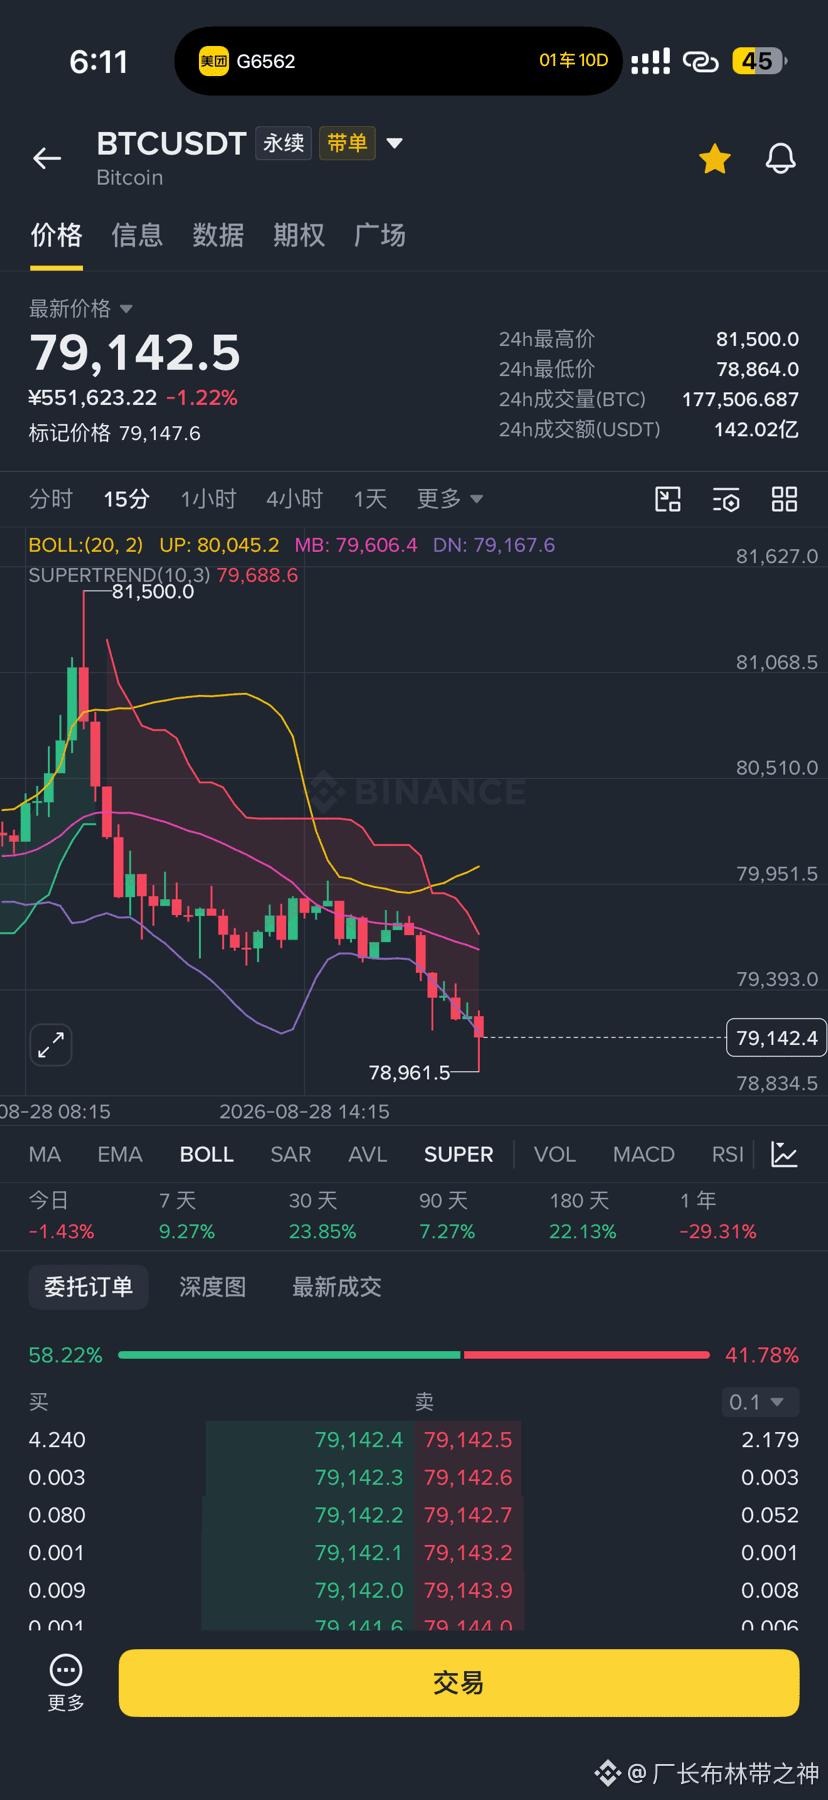Expand chart to fullscreen
The height and width of the screenshot is (1800, 828).
tap(51, 1045)
